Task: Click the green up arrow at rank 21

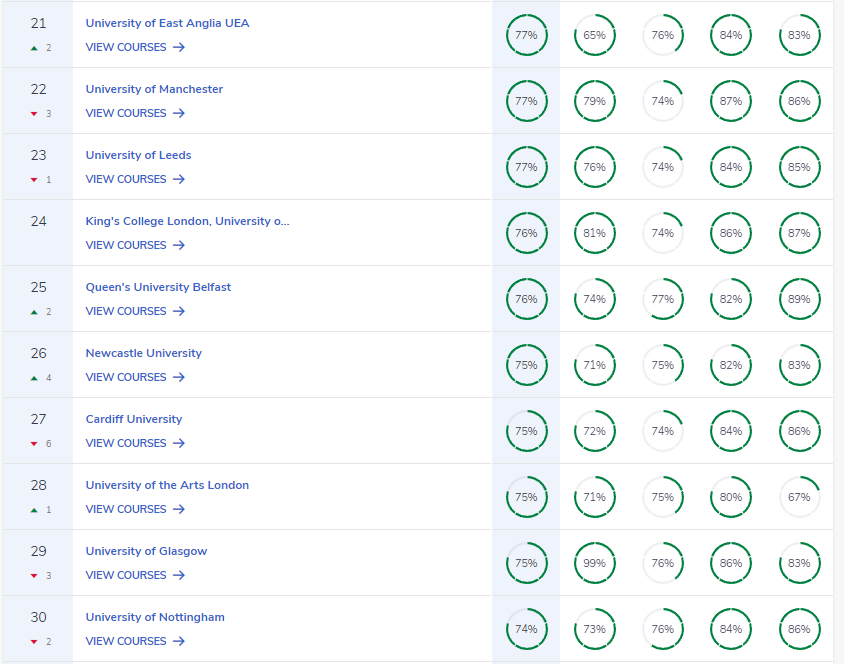Action: click(x=34, y=48)
